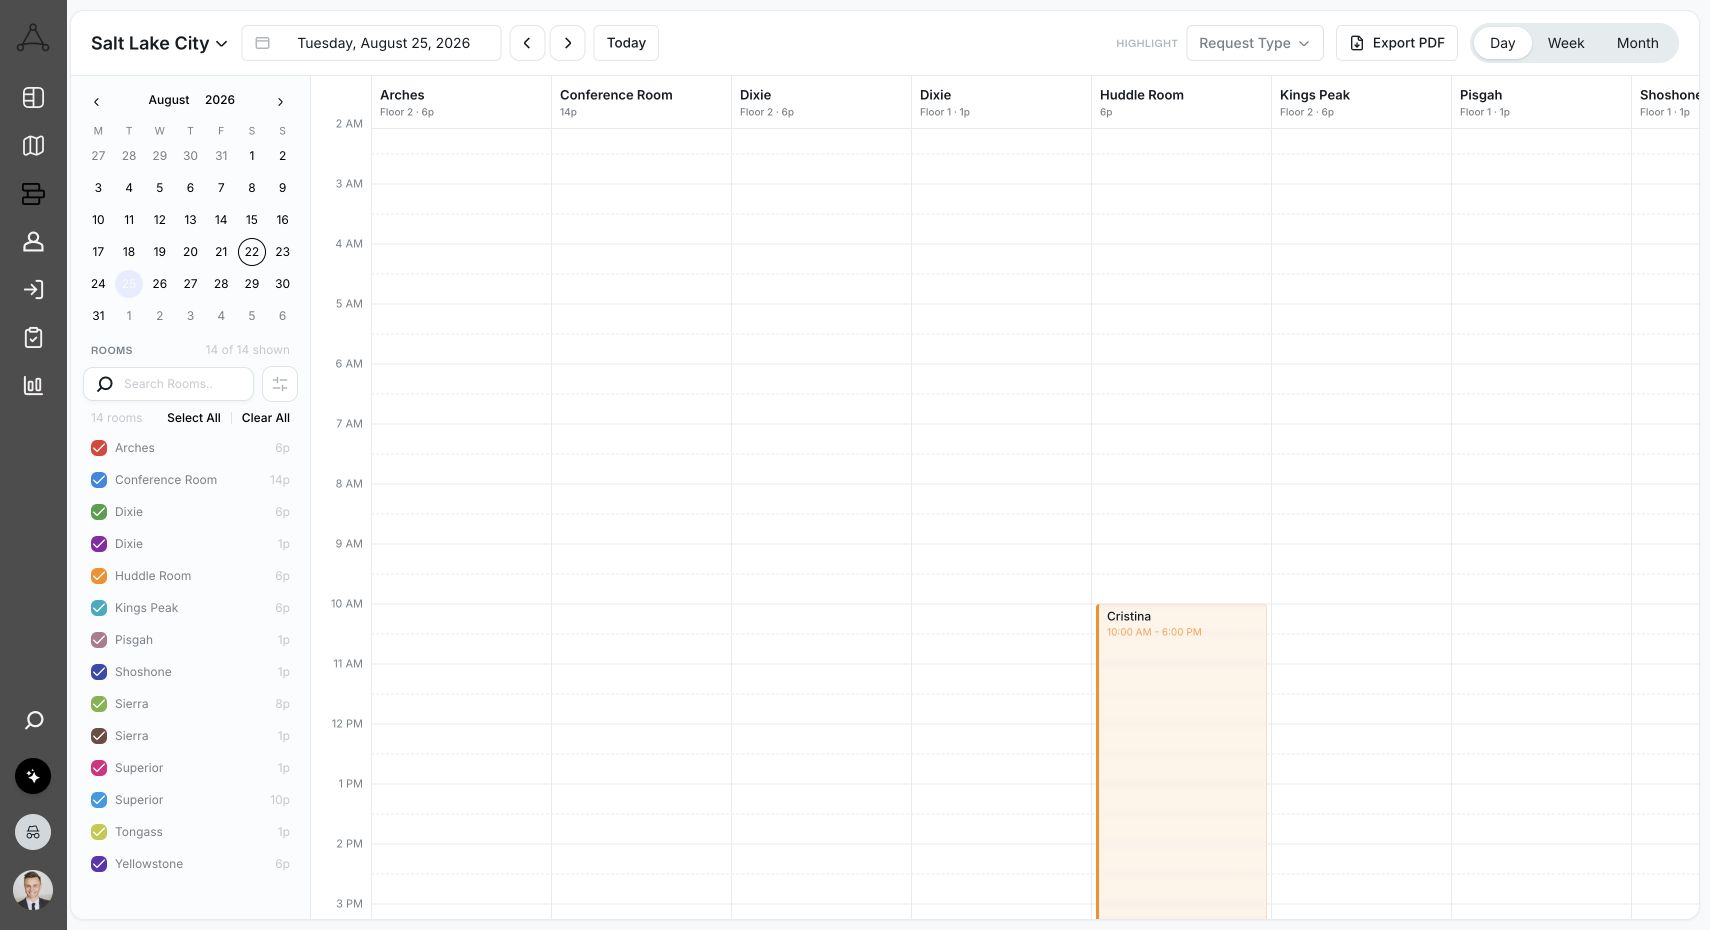
Task: Toggle the Superior 10p room checkbox
Action: pos(99,800)
